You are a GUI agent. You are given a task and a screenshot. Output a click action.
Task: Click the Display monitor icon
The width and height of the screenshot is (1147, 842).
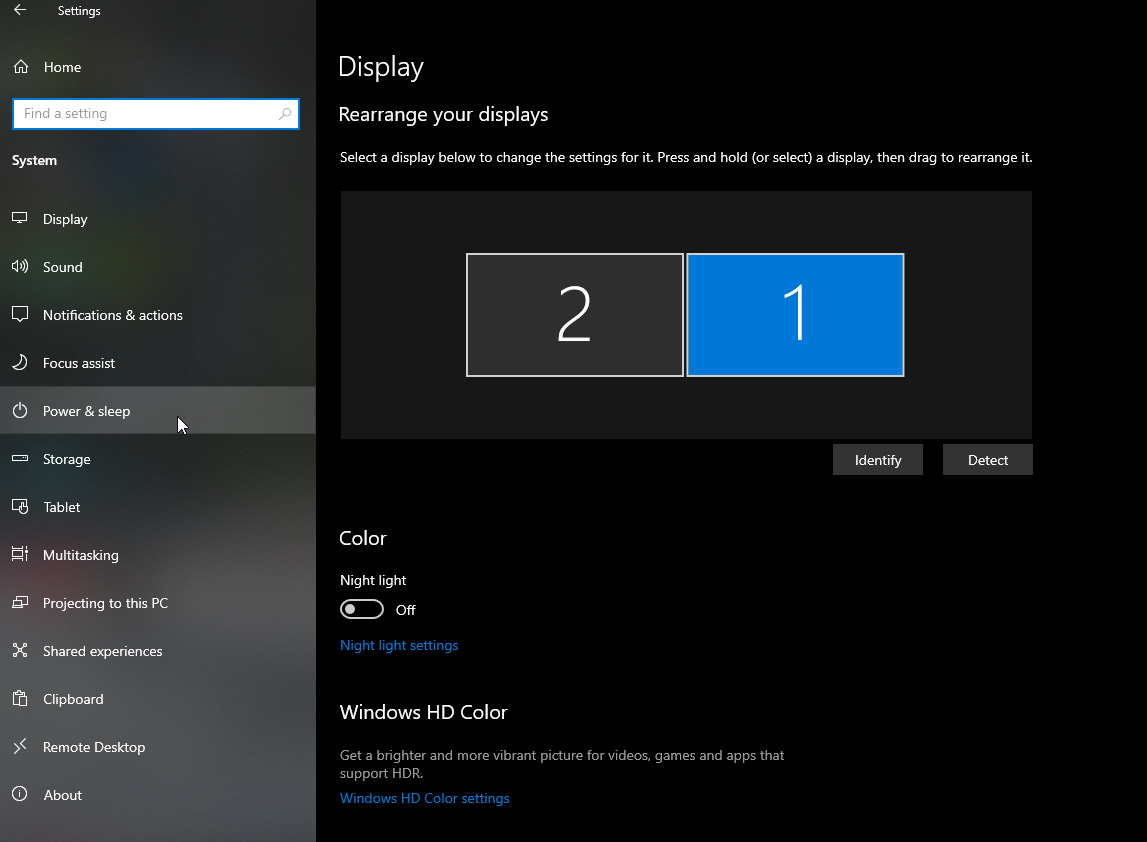[x=20, y=218]
